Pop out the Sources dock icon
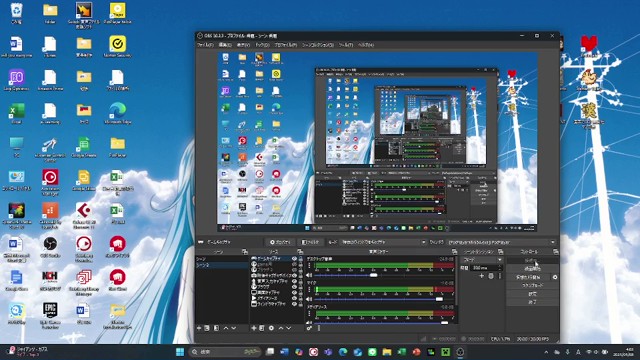640x360 pixels. coord(300,252)
